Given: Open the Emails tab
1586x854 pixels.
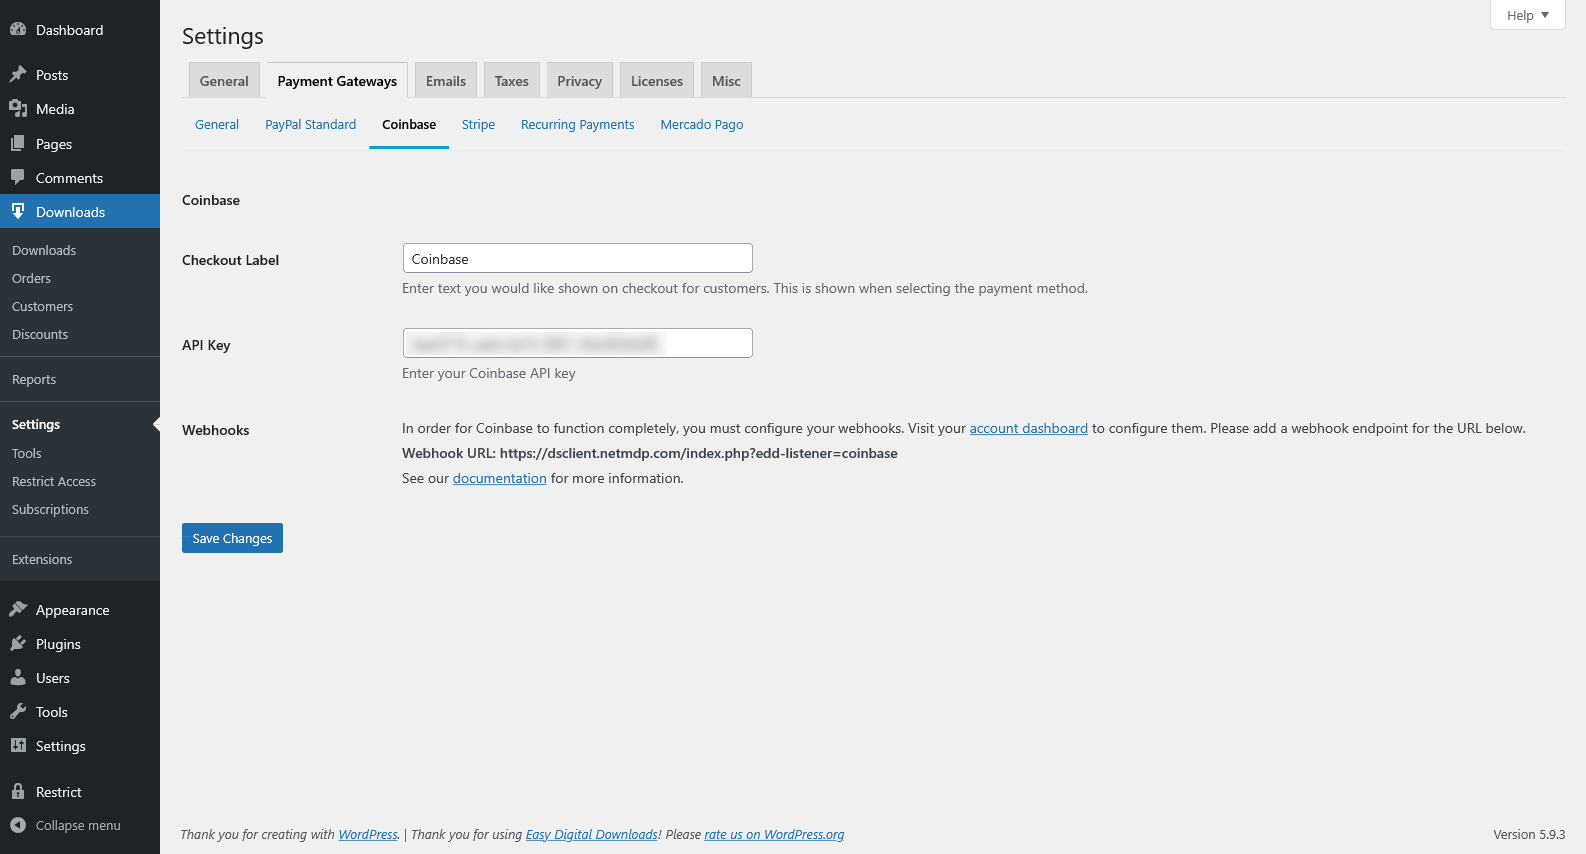Looking at the screenshot, I should point(446,81).
